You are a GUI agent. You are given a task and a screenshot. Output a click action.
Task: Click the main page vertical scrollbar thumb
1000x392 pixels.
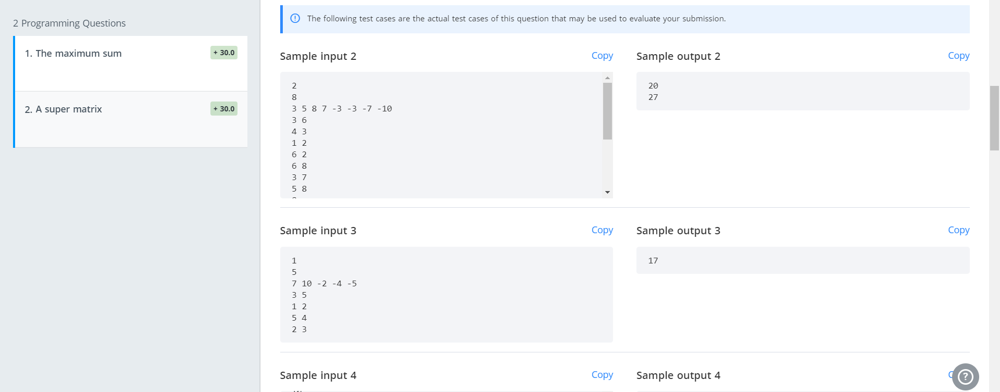(x=994, y=118)
